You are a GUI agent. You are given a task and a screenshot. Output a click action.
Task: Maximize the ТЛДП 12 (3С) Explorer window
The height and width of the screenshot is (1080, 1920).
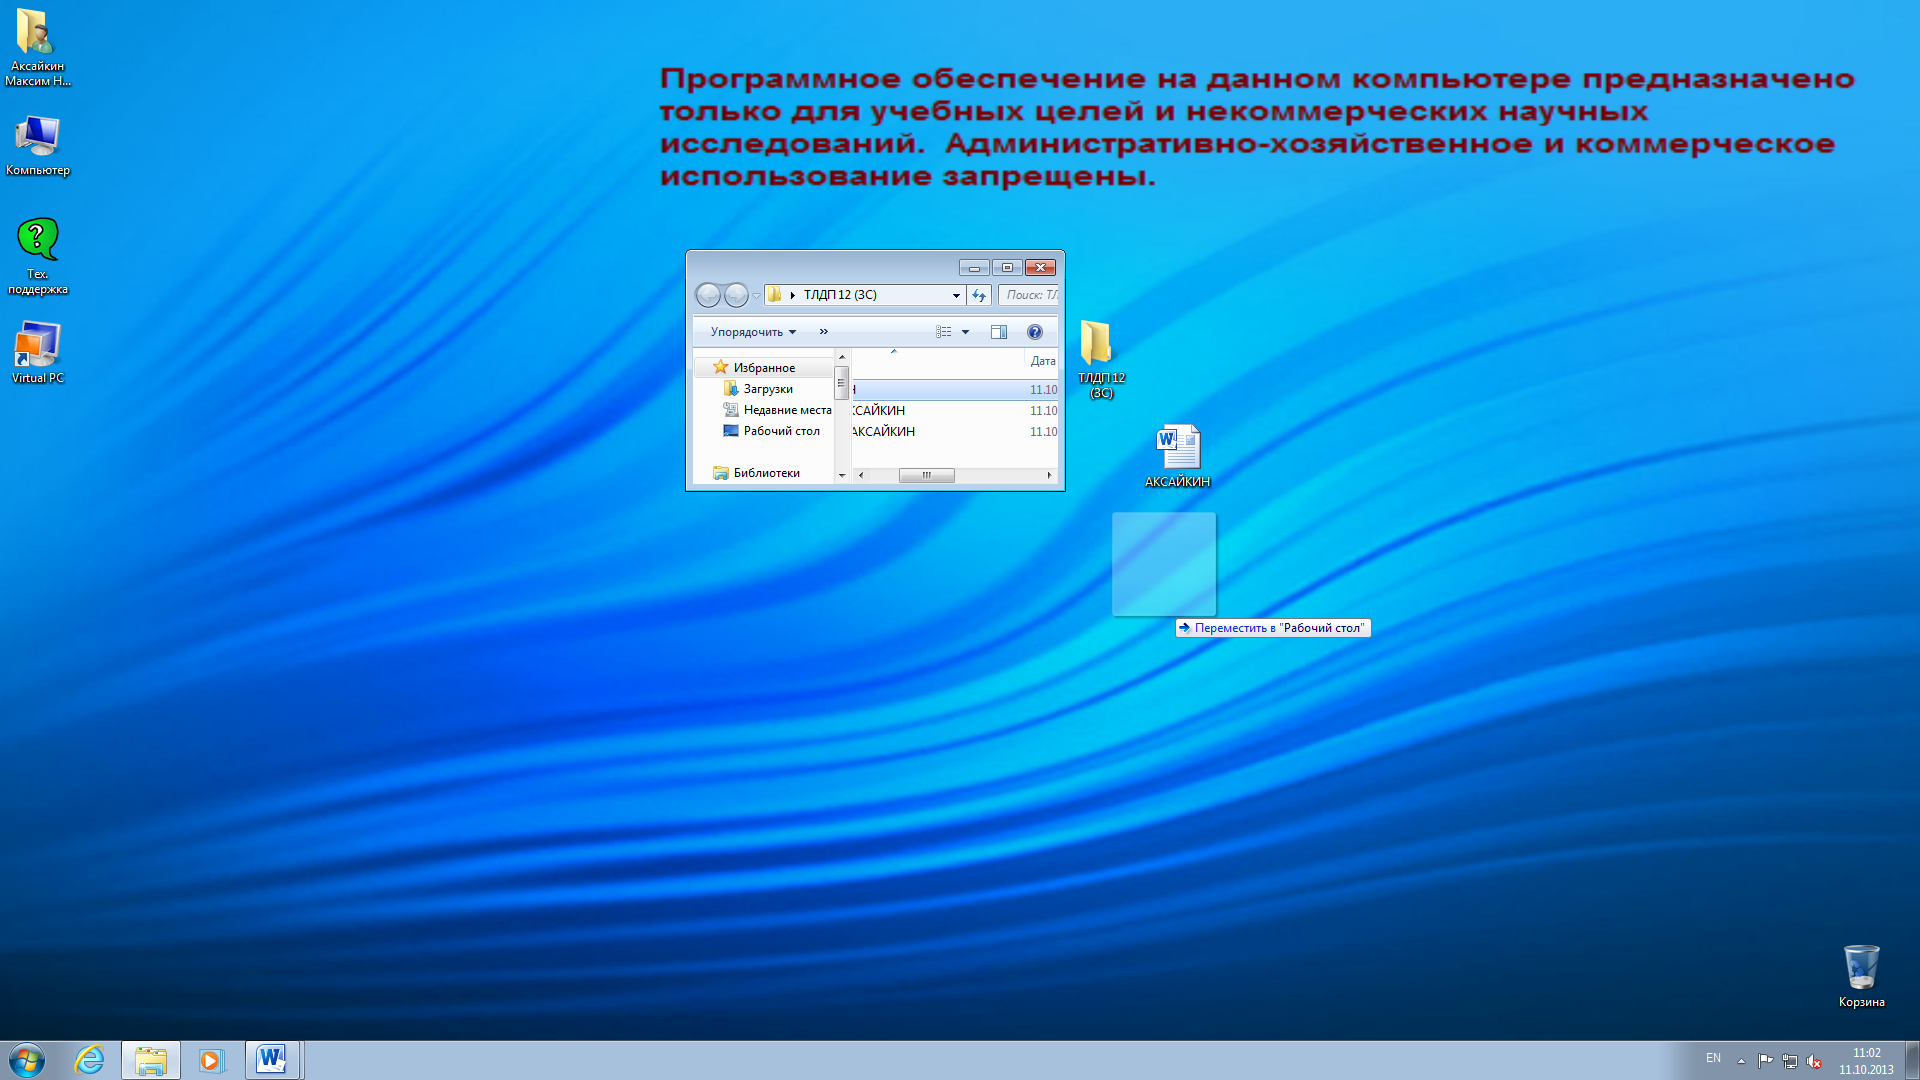1007,268
